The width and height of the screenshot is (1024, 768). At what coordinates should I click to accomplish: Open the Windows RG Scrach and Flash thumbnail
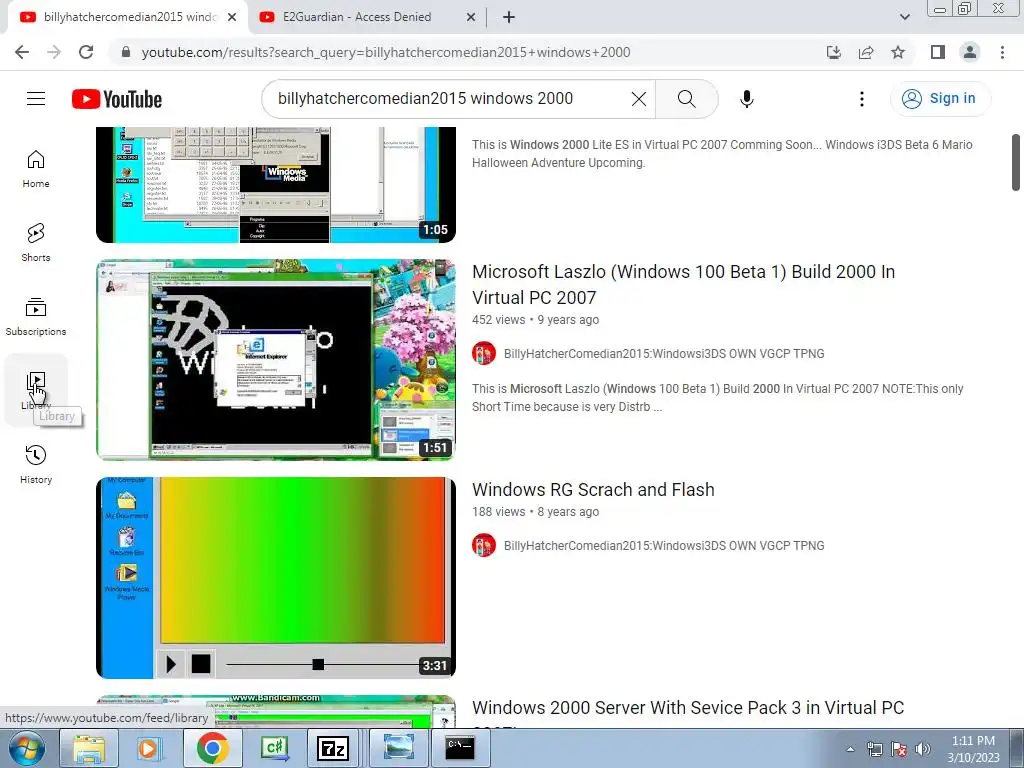[276, 577]
